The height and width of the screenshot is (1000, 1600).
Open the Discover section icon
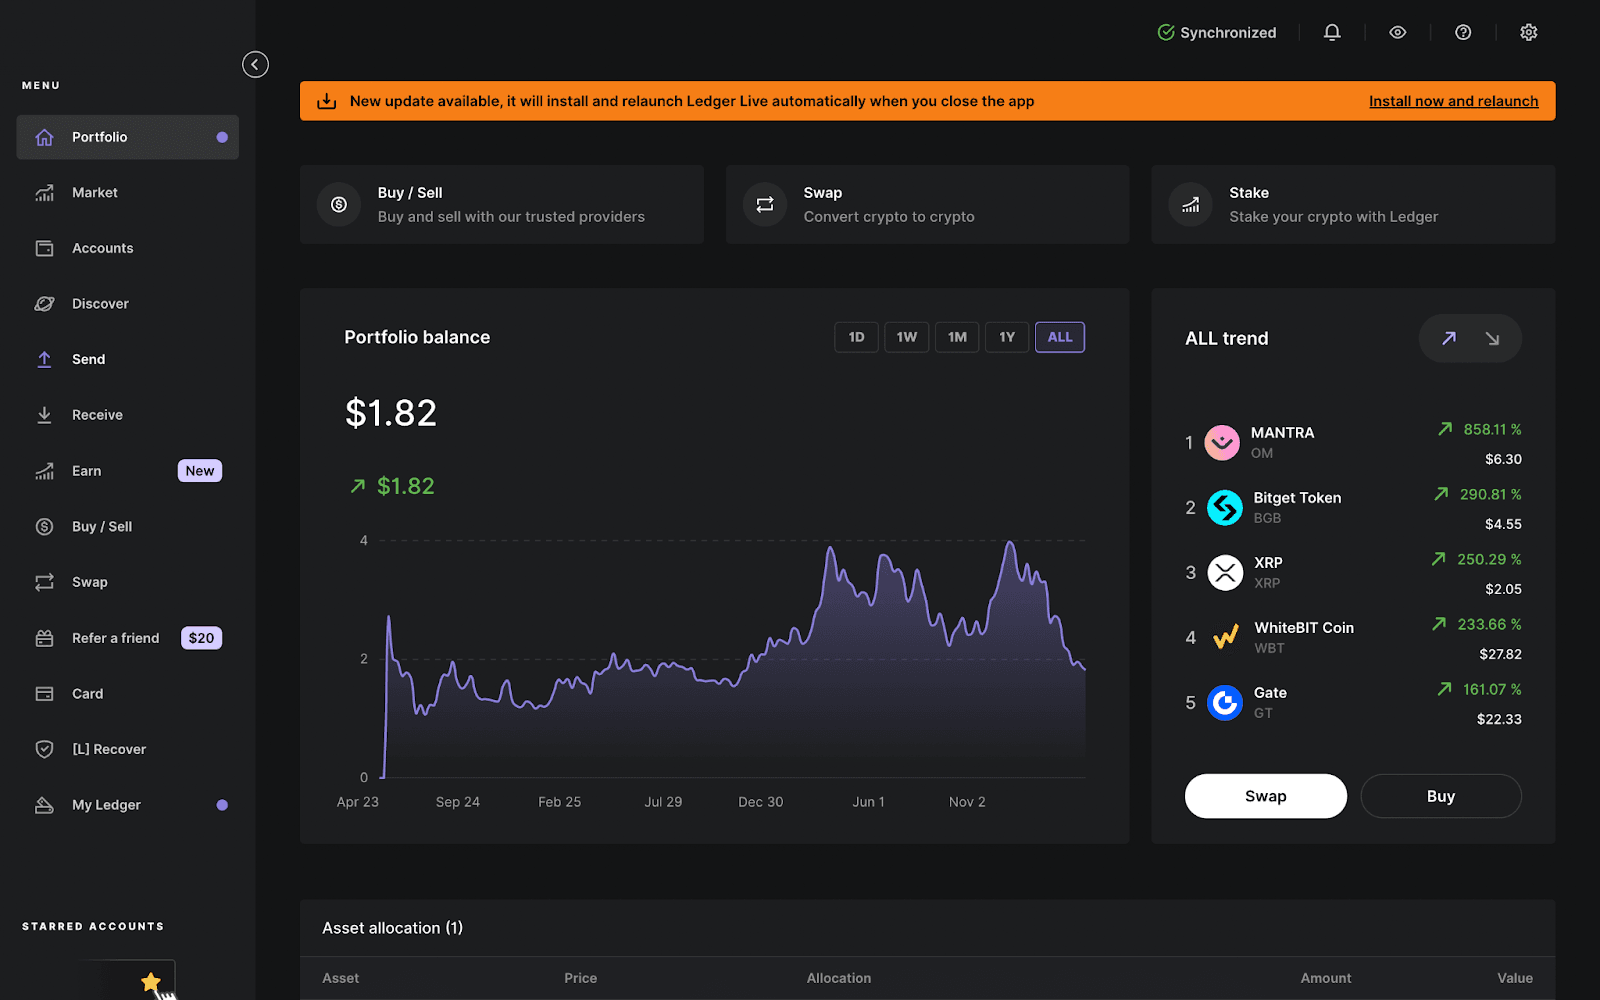[x=44, y=303]
